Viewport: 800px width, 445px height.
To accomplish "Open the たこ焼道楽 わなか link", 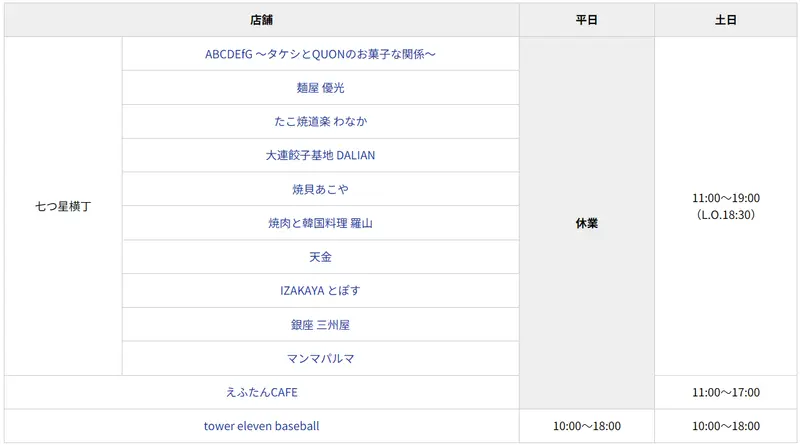I will click(x=320, y=122).
